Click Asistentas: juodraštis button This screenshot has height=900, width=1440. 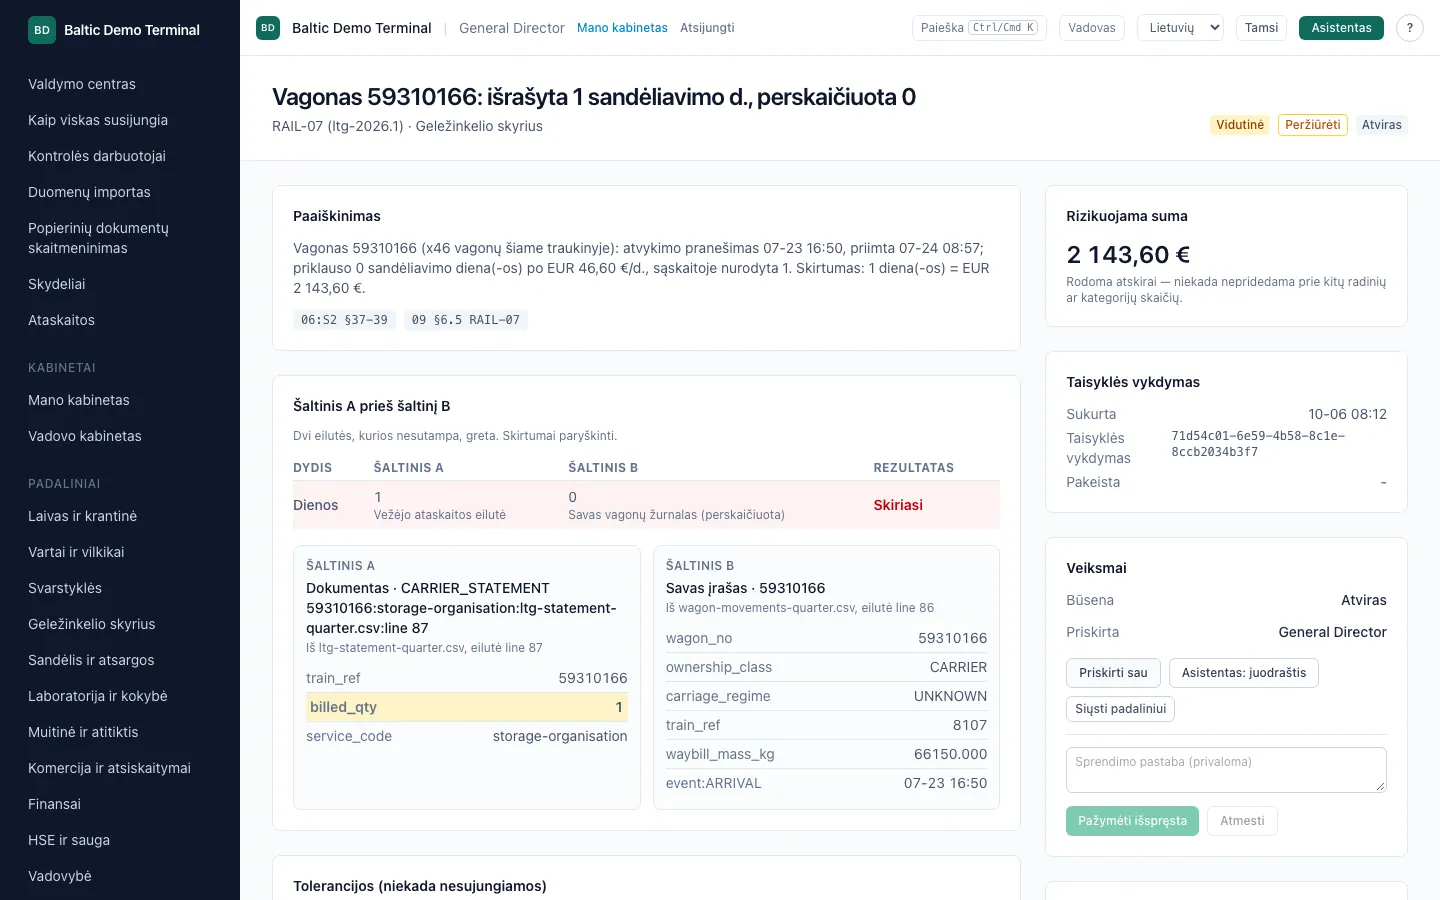click(1244, 673)
